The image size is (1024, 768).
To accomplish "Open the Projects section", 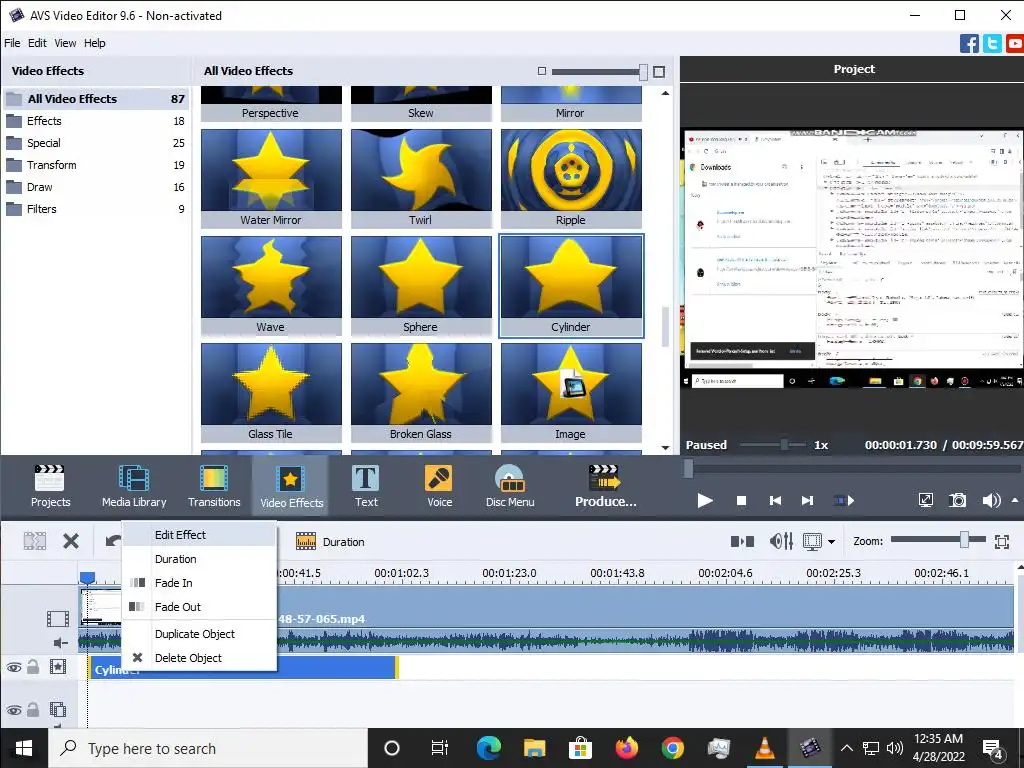I will tap(50, 485).
